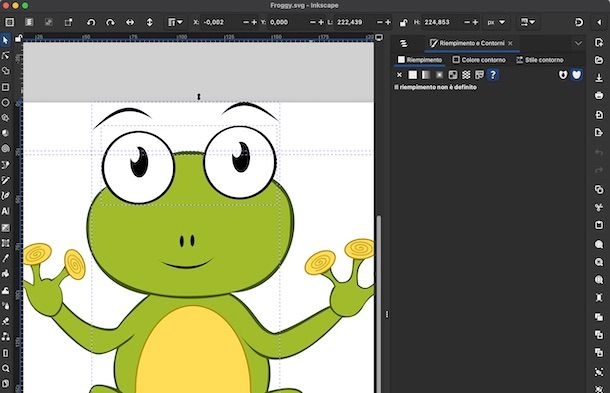Decrease height H with minus
This screenshot has width=610, height=393.
(x=467, y=22)
